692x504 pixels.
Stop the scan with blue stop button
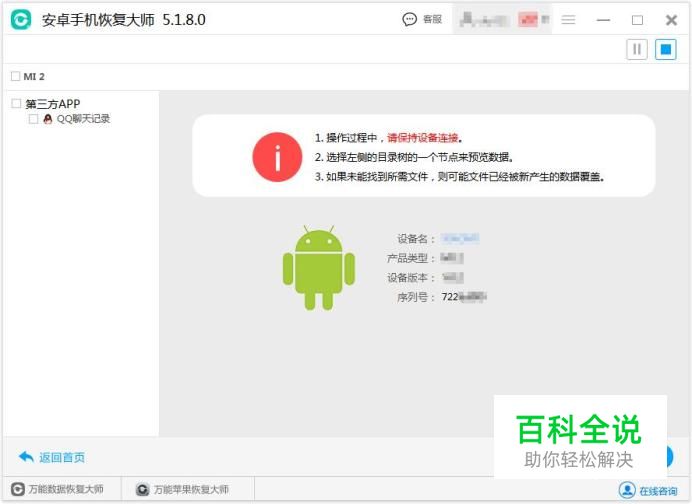point(666,49)
